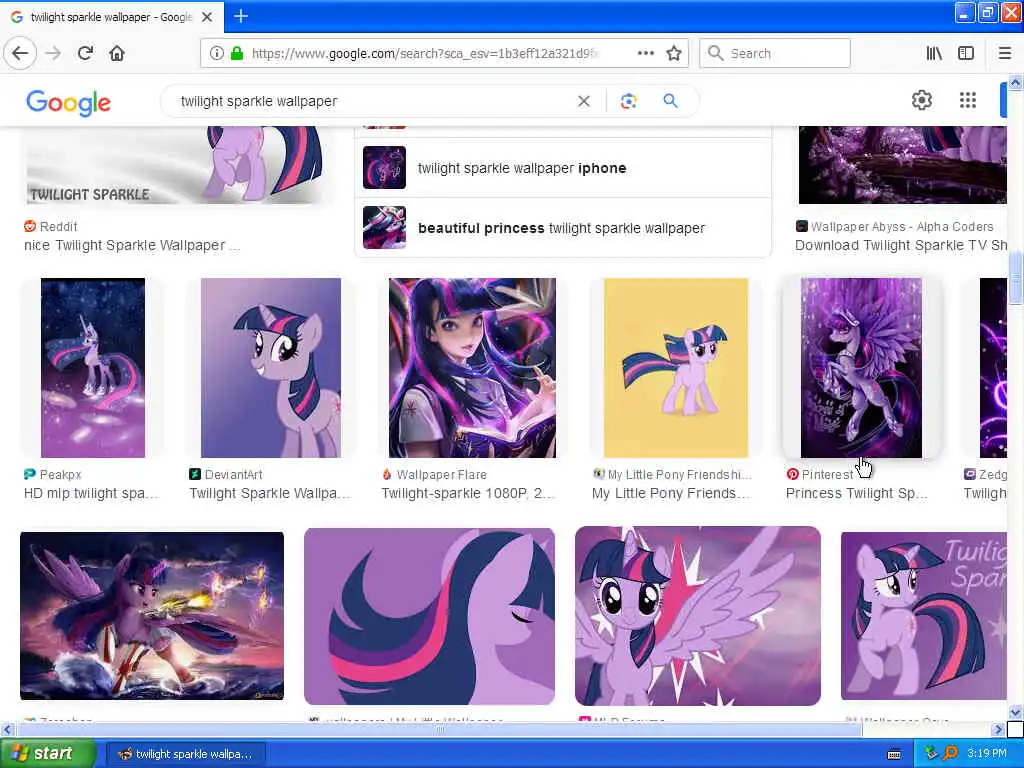Choose suggestion twilight sparkle wallpaper iphone
The image size is (1024, 768).
(x=563, y=168)
